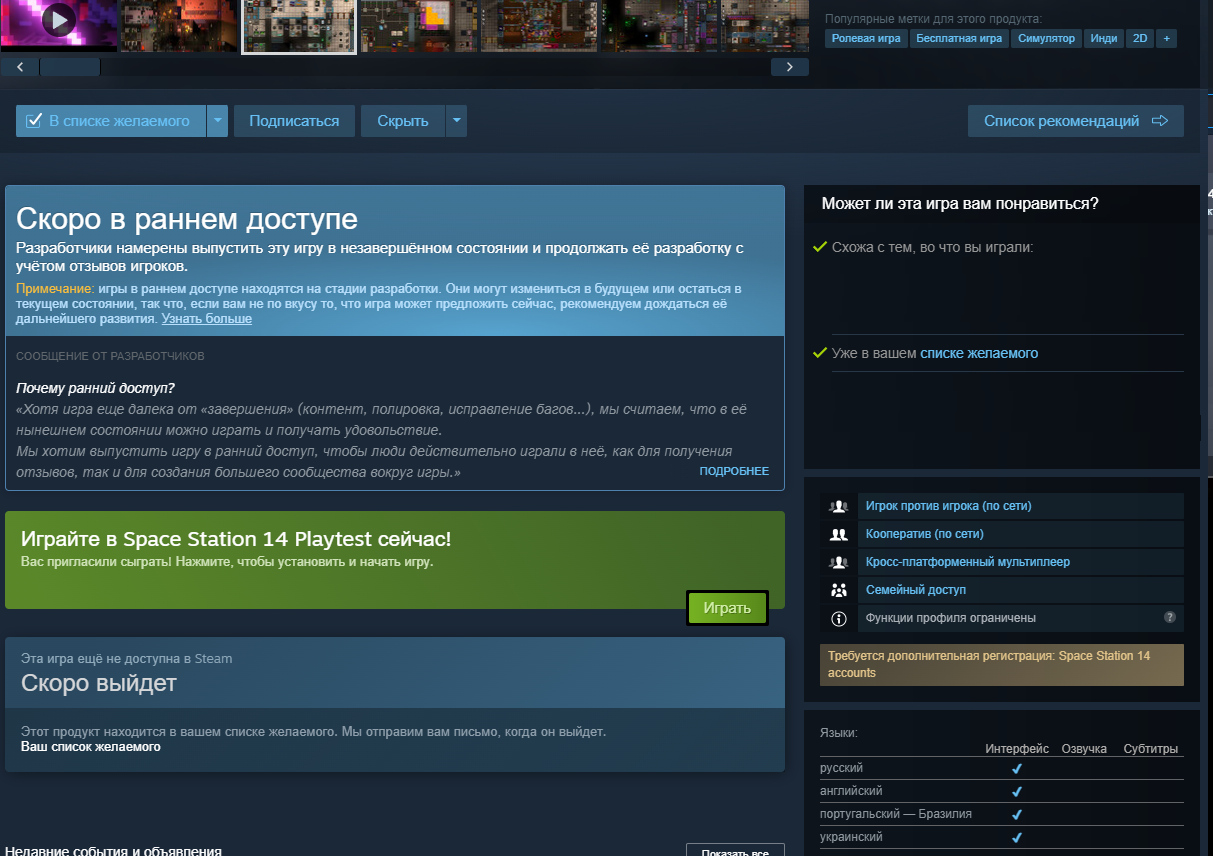This screenshot has height=856, width=1213.
Task: Open Ваш список желаемого link
Action: (91, 747)
